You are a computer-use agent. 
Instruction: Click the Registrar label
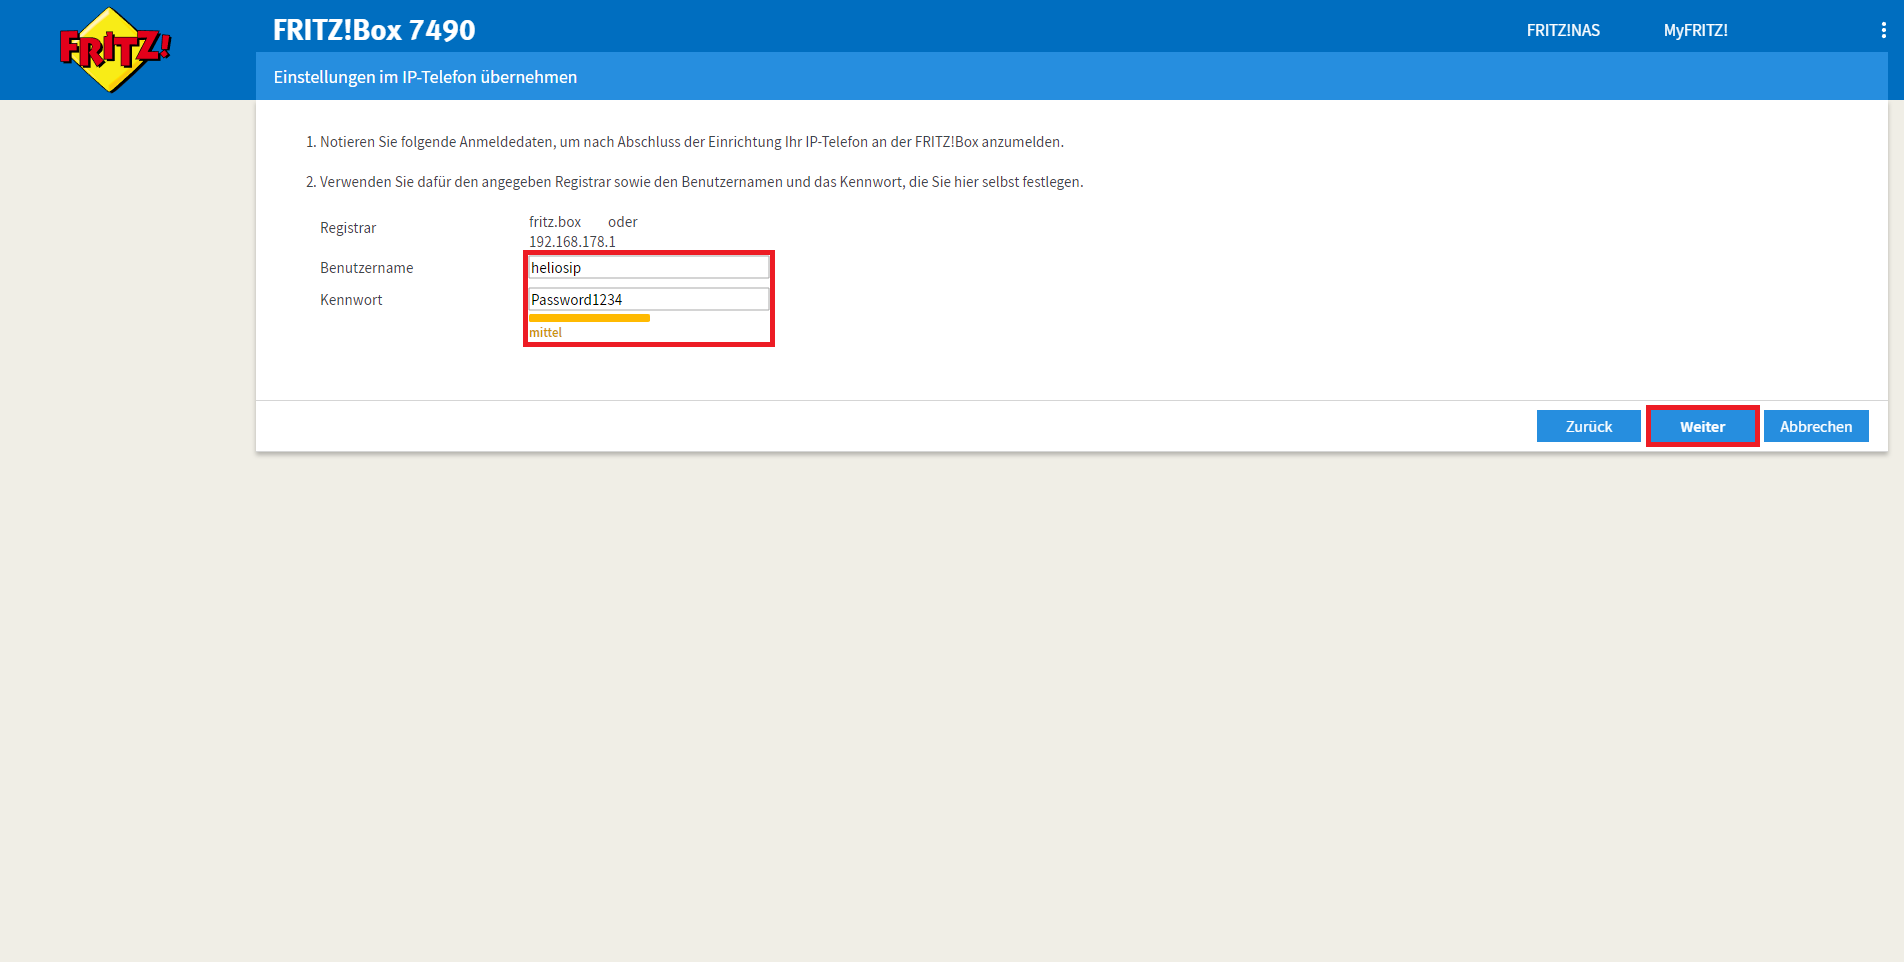click(x=348, y=228)
